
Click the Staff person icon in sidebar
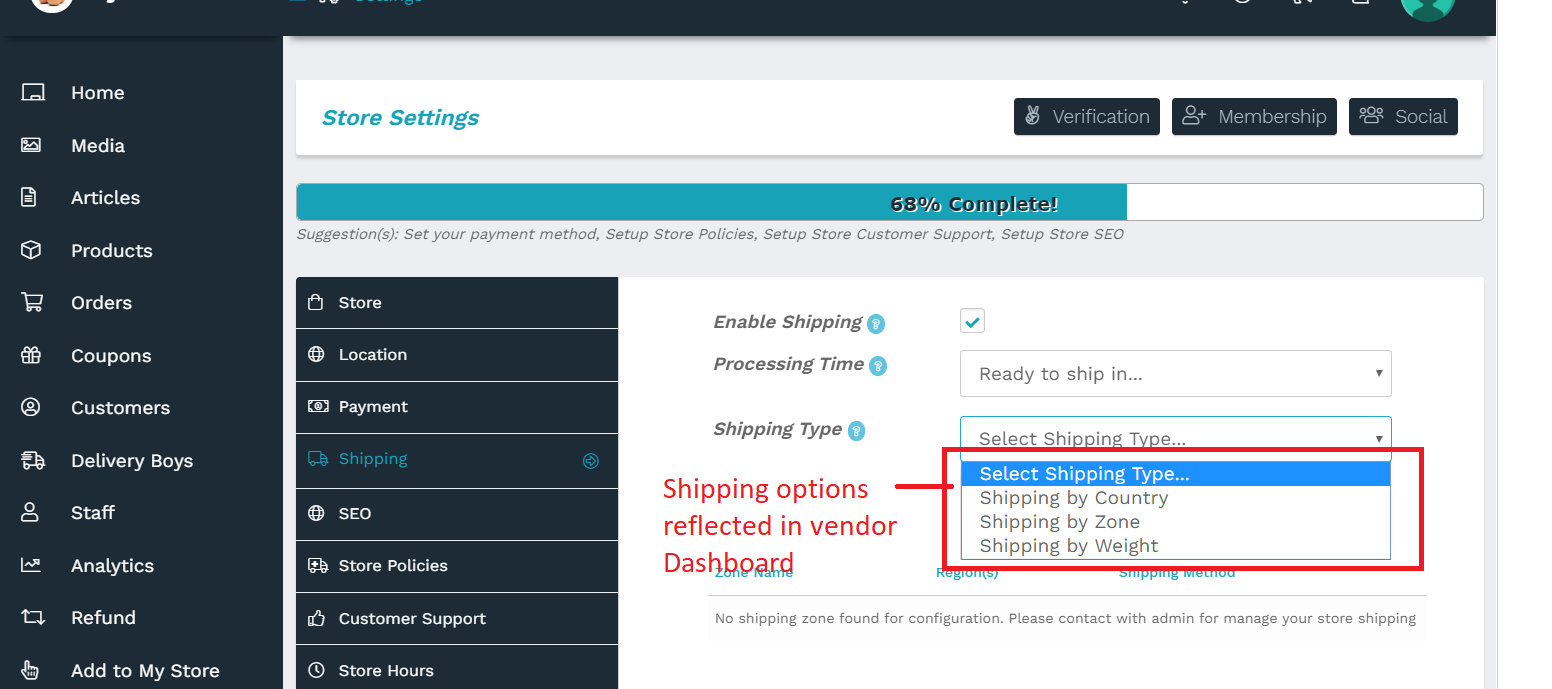30,512
